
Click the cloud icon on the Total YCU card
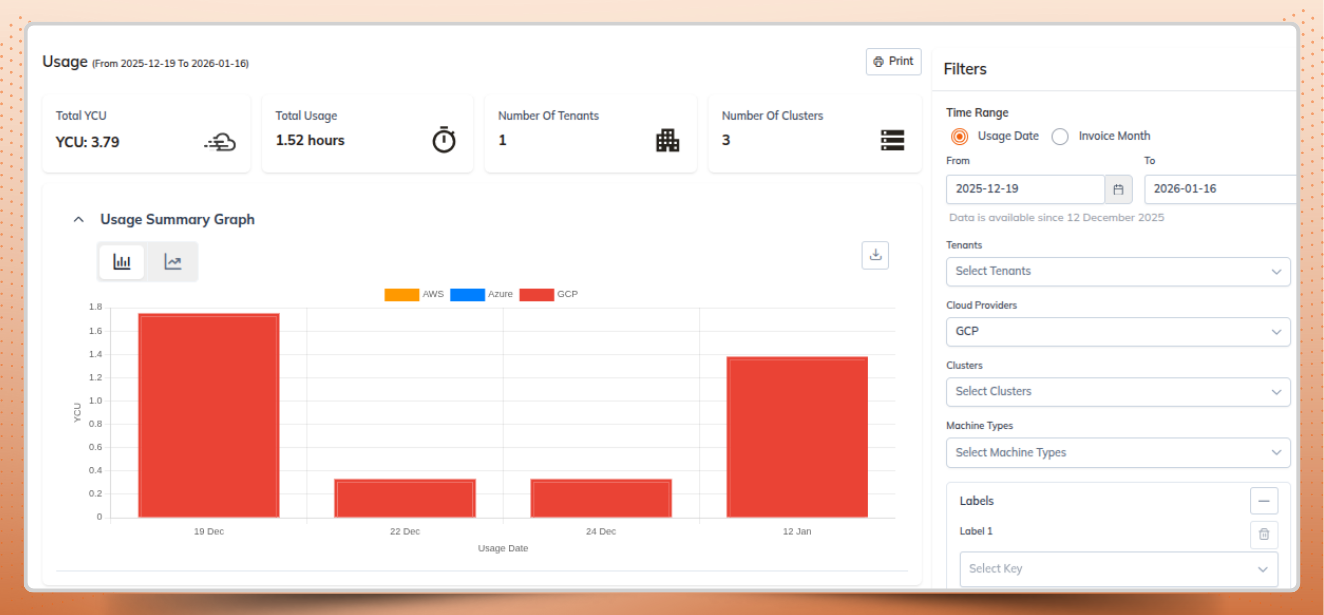click(x=221, y=141)
